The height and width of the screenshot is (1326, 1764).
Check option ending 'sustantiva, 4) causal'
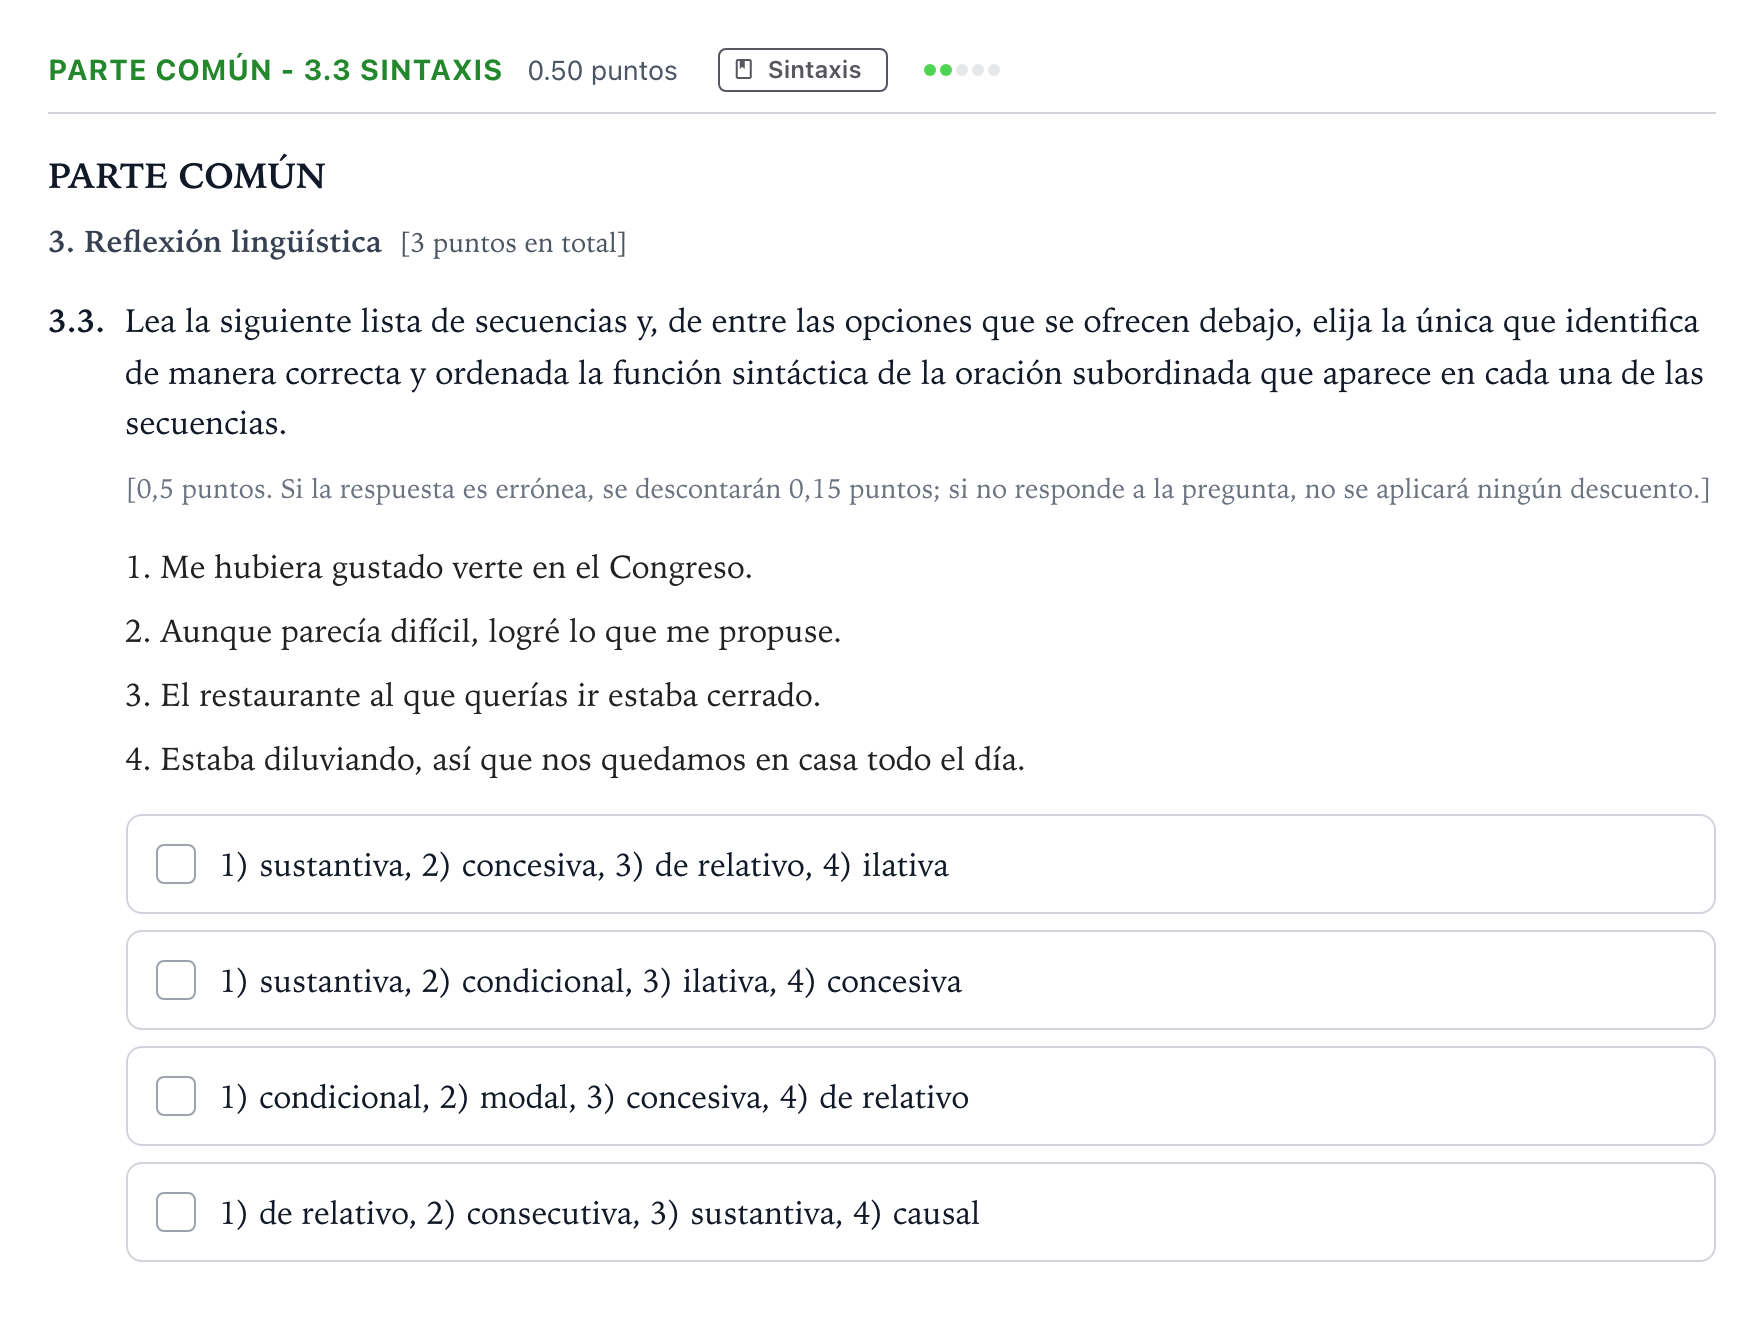[x=176, y=1212]
